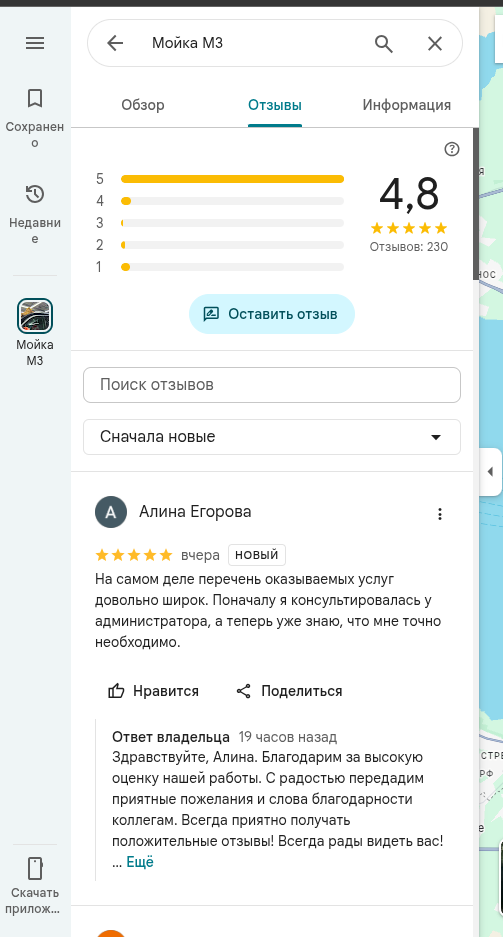Click the новый badge on review
This screenshot has height=937, width=503.
pos(257,555)
